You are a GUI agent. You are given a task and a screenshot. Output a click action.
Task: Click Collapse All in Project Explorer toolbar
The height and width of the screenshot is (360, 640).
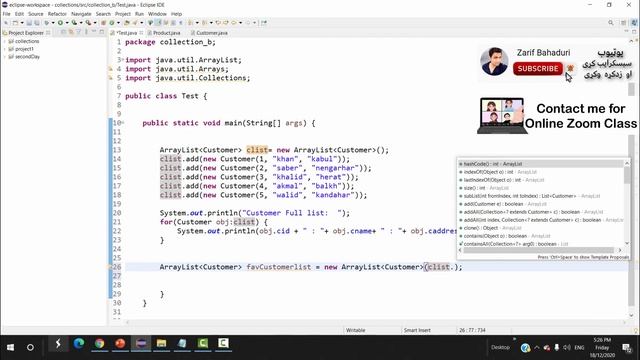click(64, 33)
